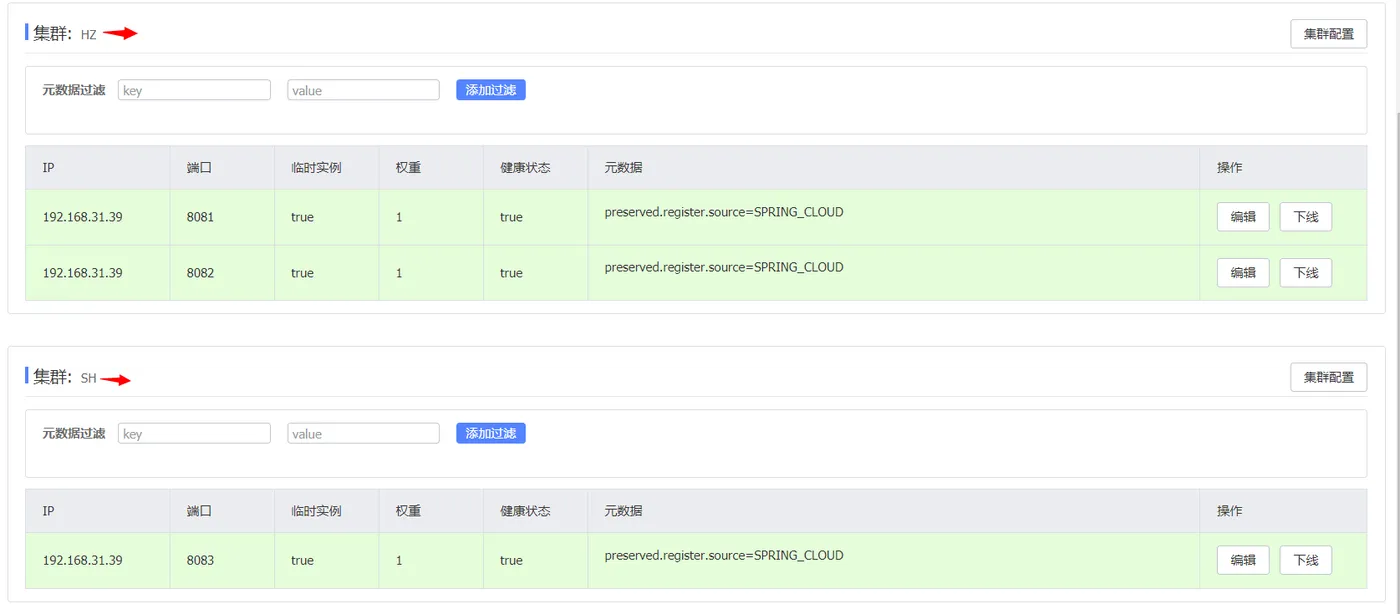
Task: Edit the instance on port 8081
Action: coord(1243,217)
